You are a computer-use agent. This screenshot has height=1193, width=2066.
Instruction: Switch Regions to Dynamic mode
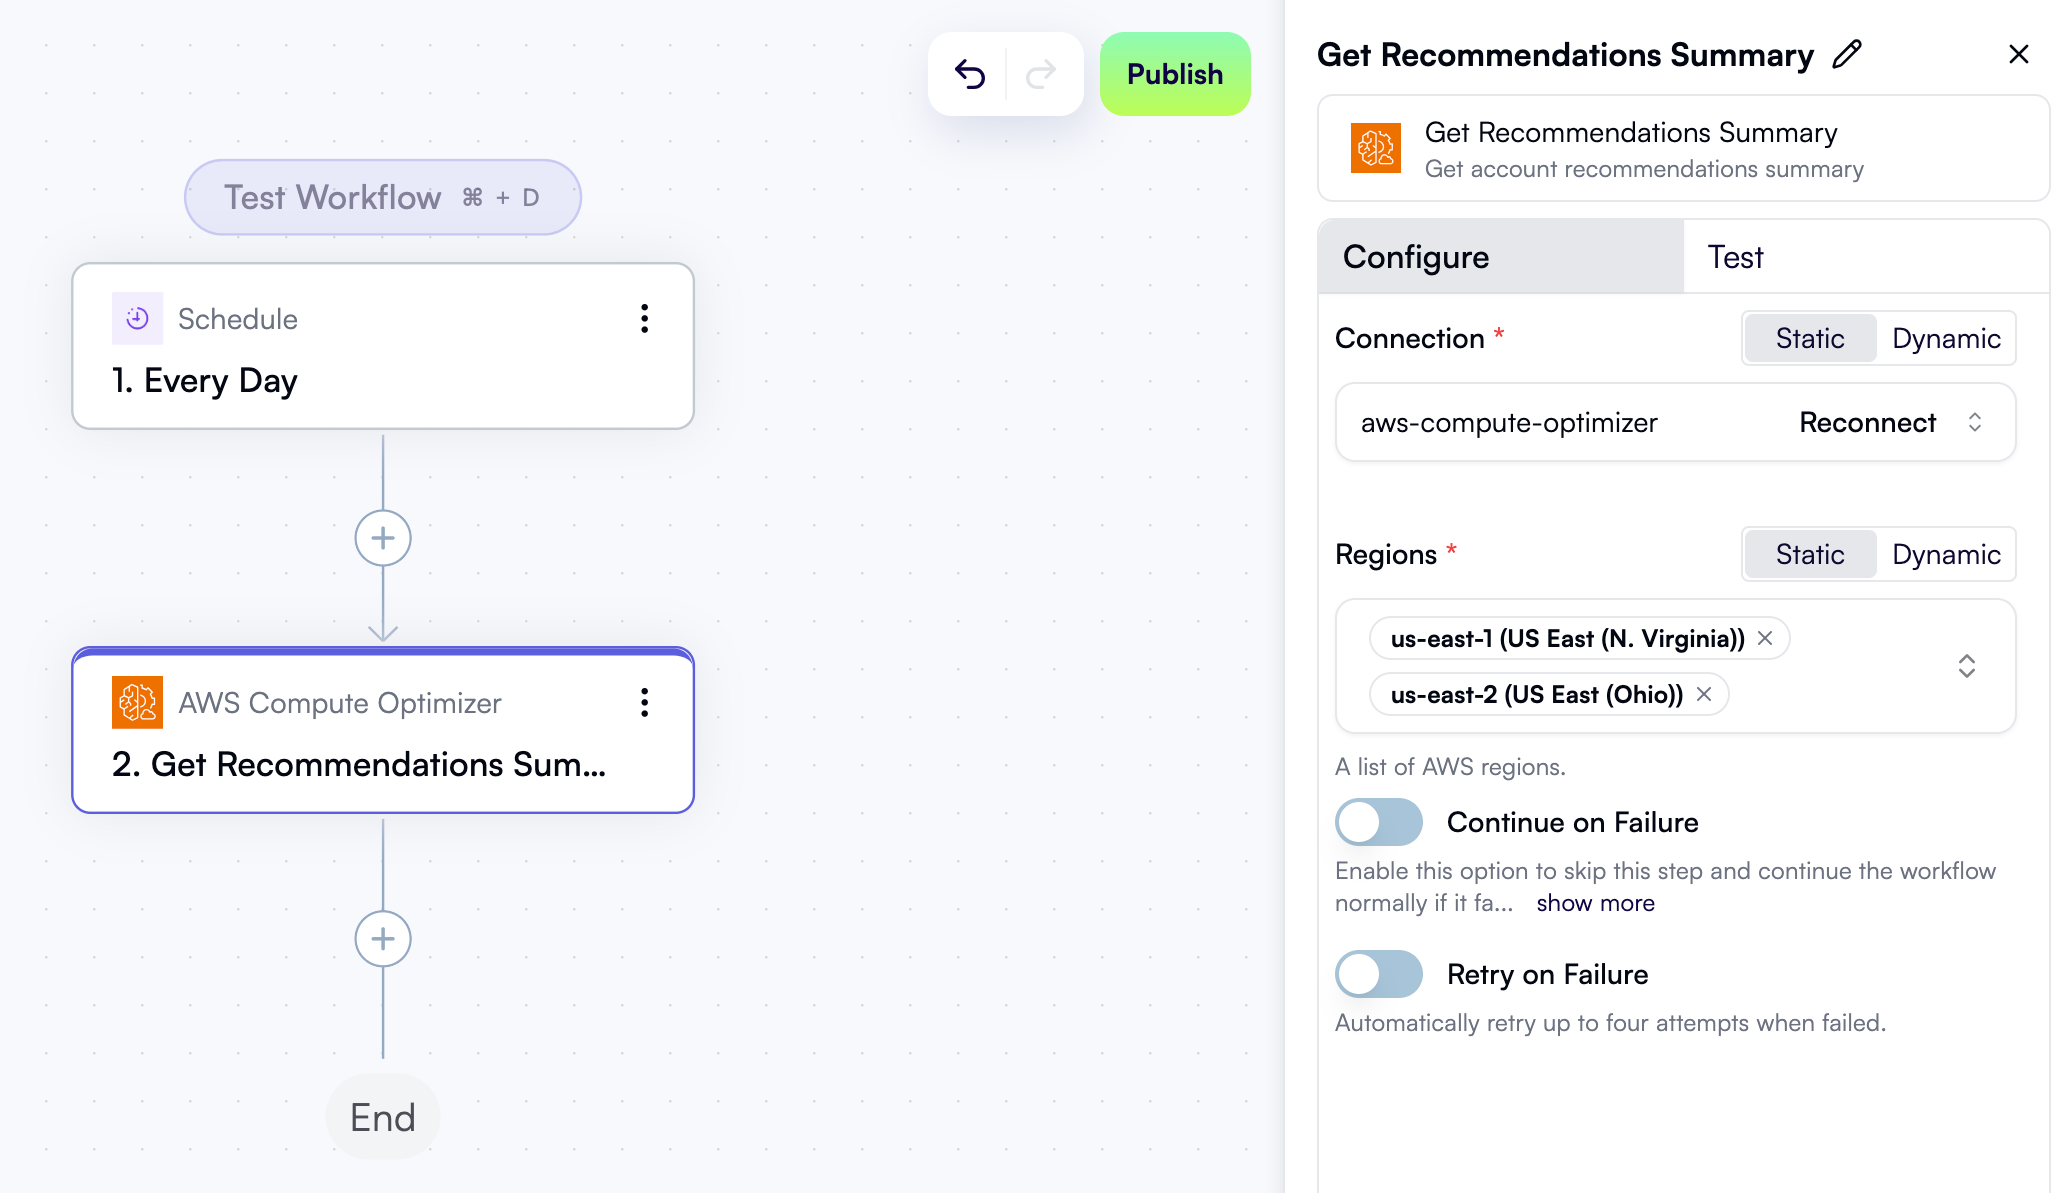click(1945, 554)
